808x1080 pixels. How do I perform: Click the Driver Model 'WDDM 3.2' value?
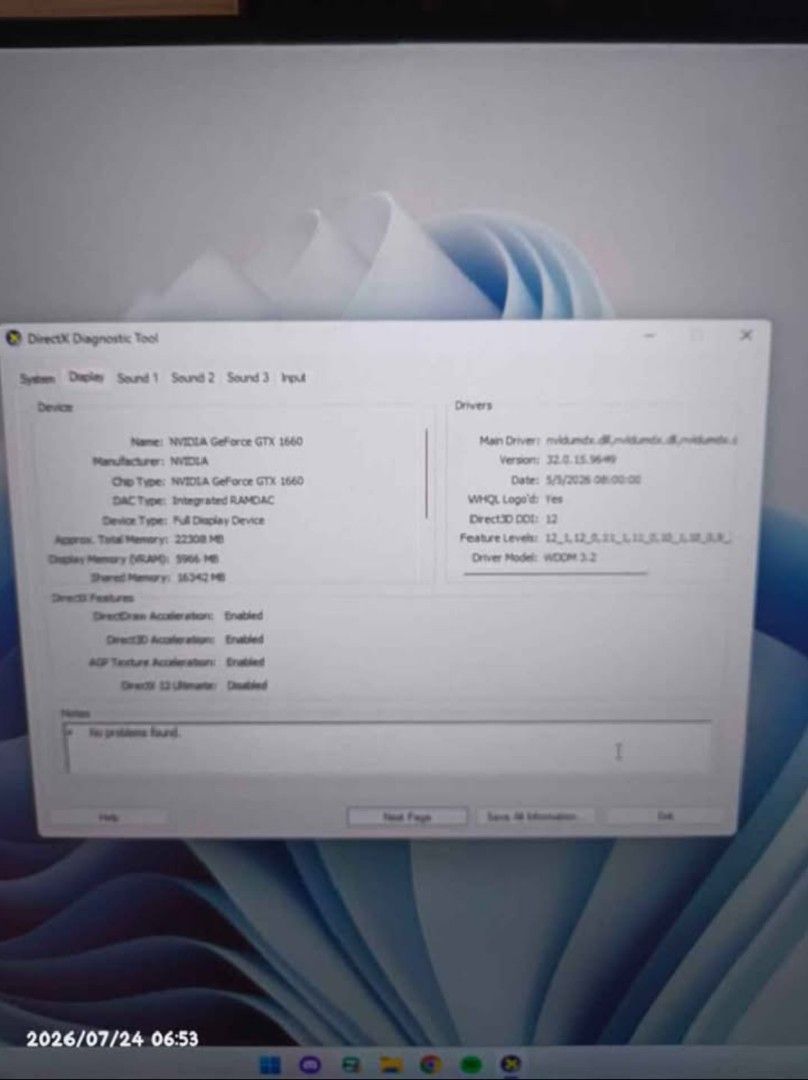click(x=570, y=557)
